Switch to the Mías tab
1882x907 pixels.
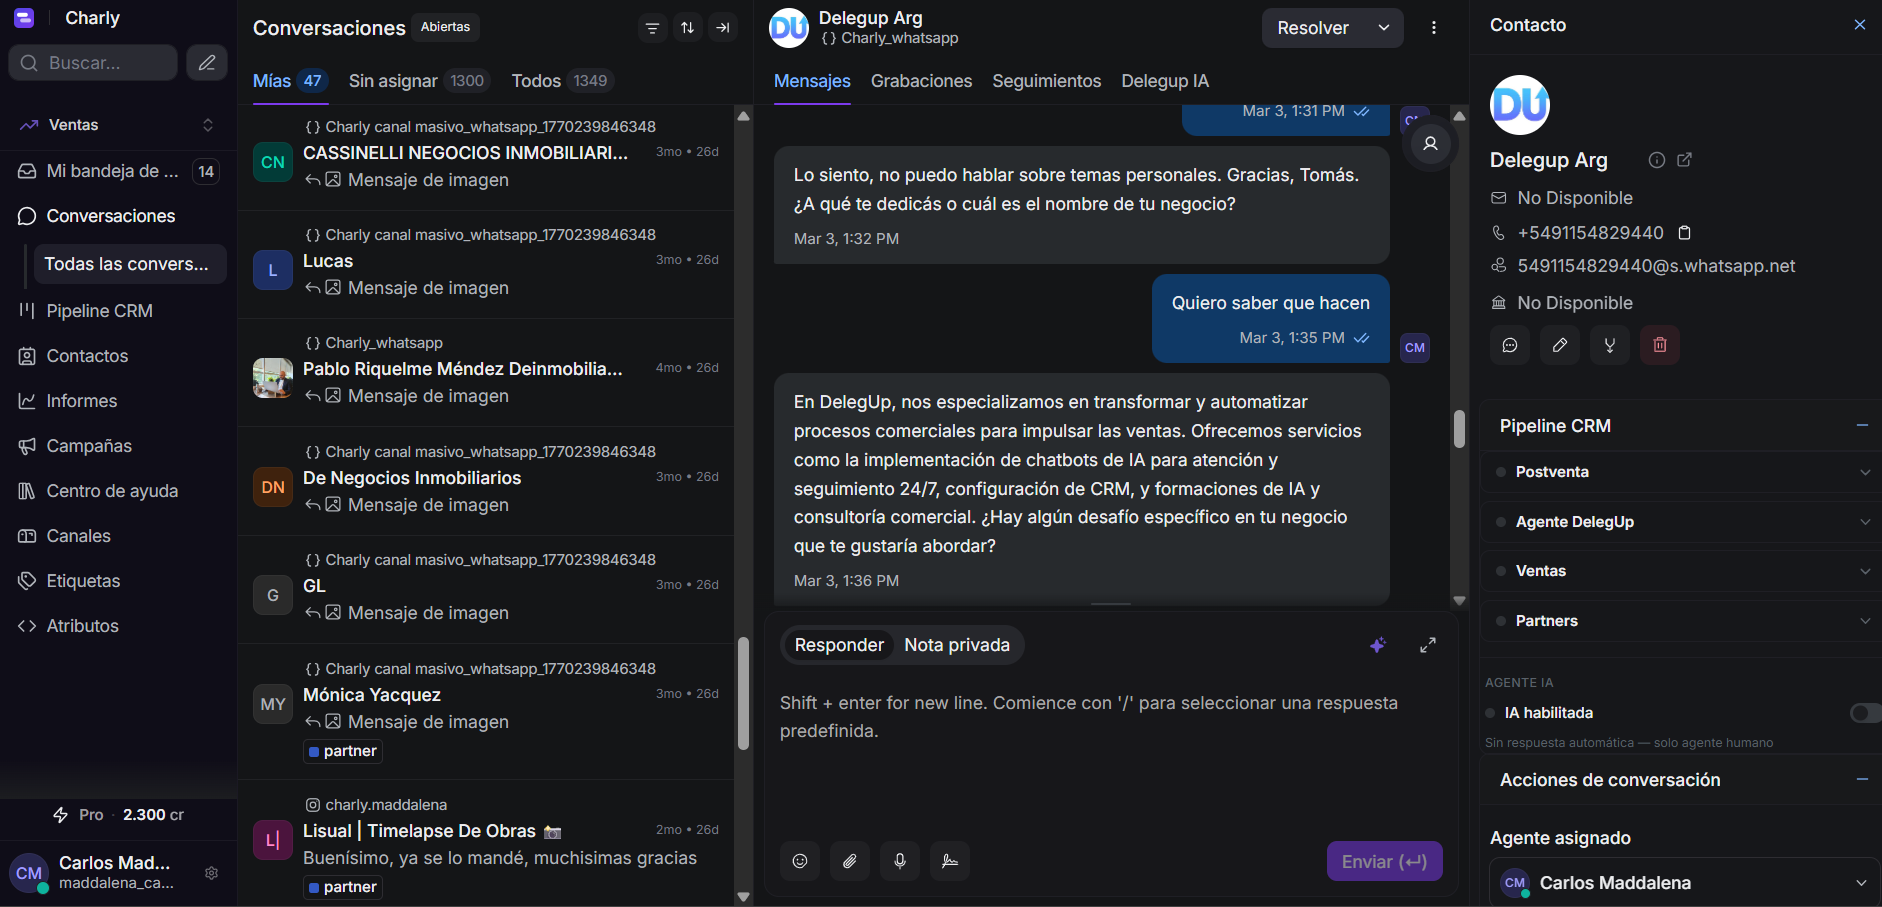[x=289, y=81]
